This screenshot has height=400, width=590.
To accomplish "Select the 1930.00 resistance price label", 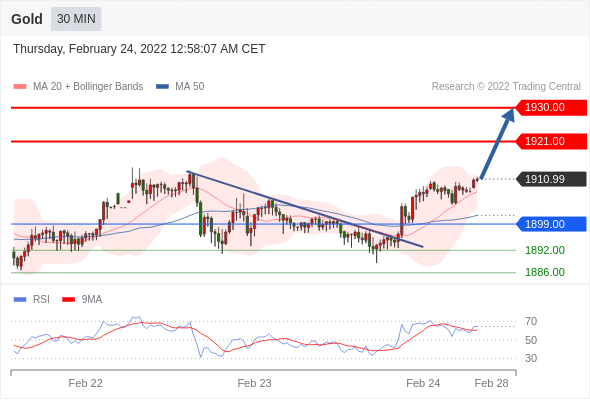I will point(551,108).
